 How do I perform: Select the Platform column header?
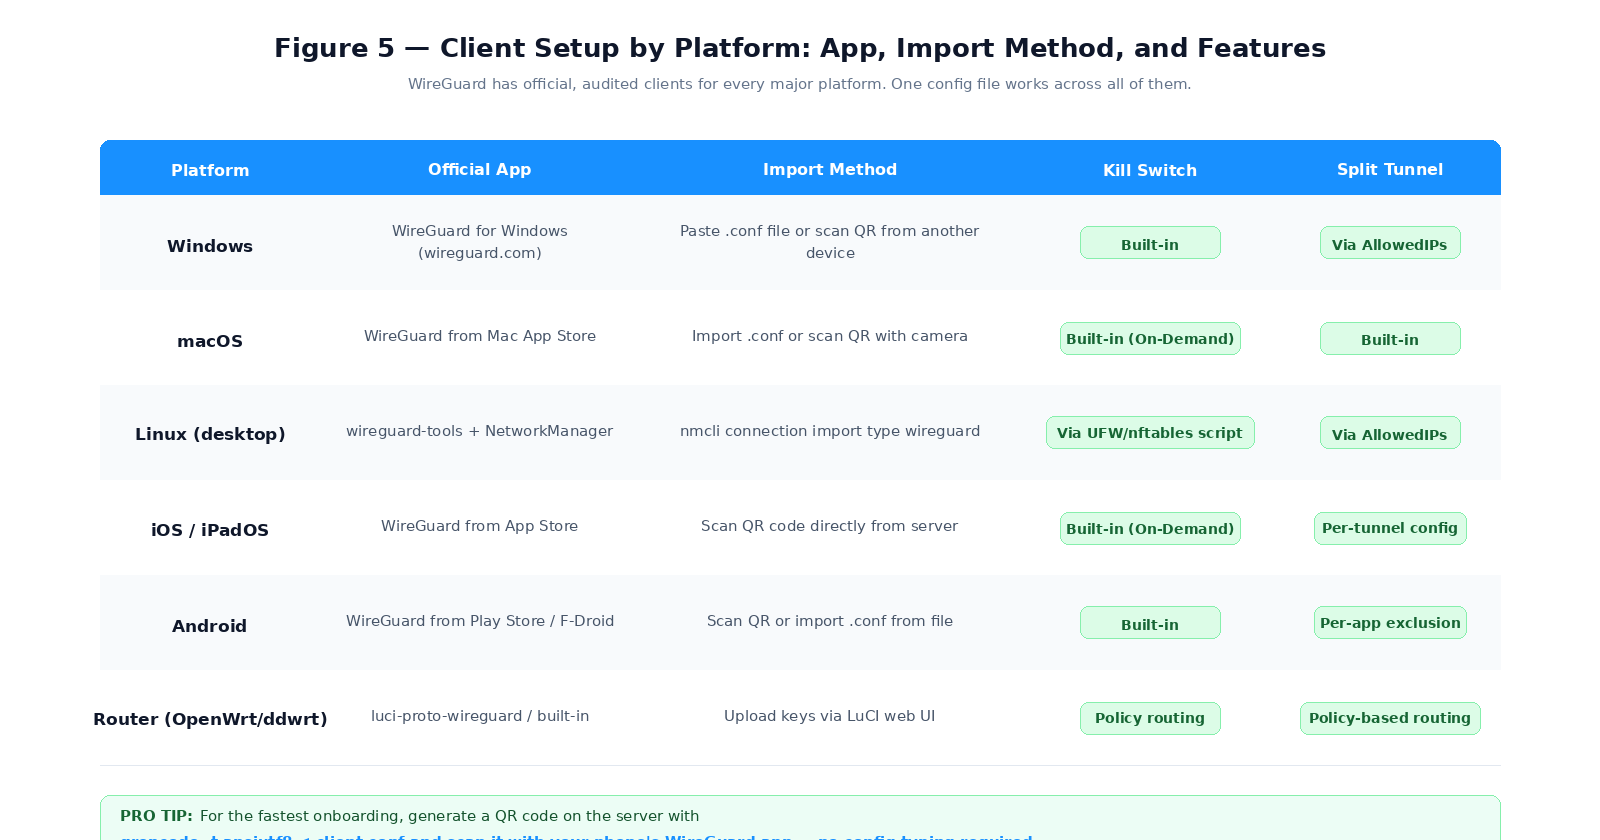(x=210, y=170)
